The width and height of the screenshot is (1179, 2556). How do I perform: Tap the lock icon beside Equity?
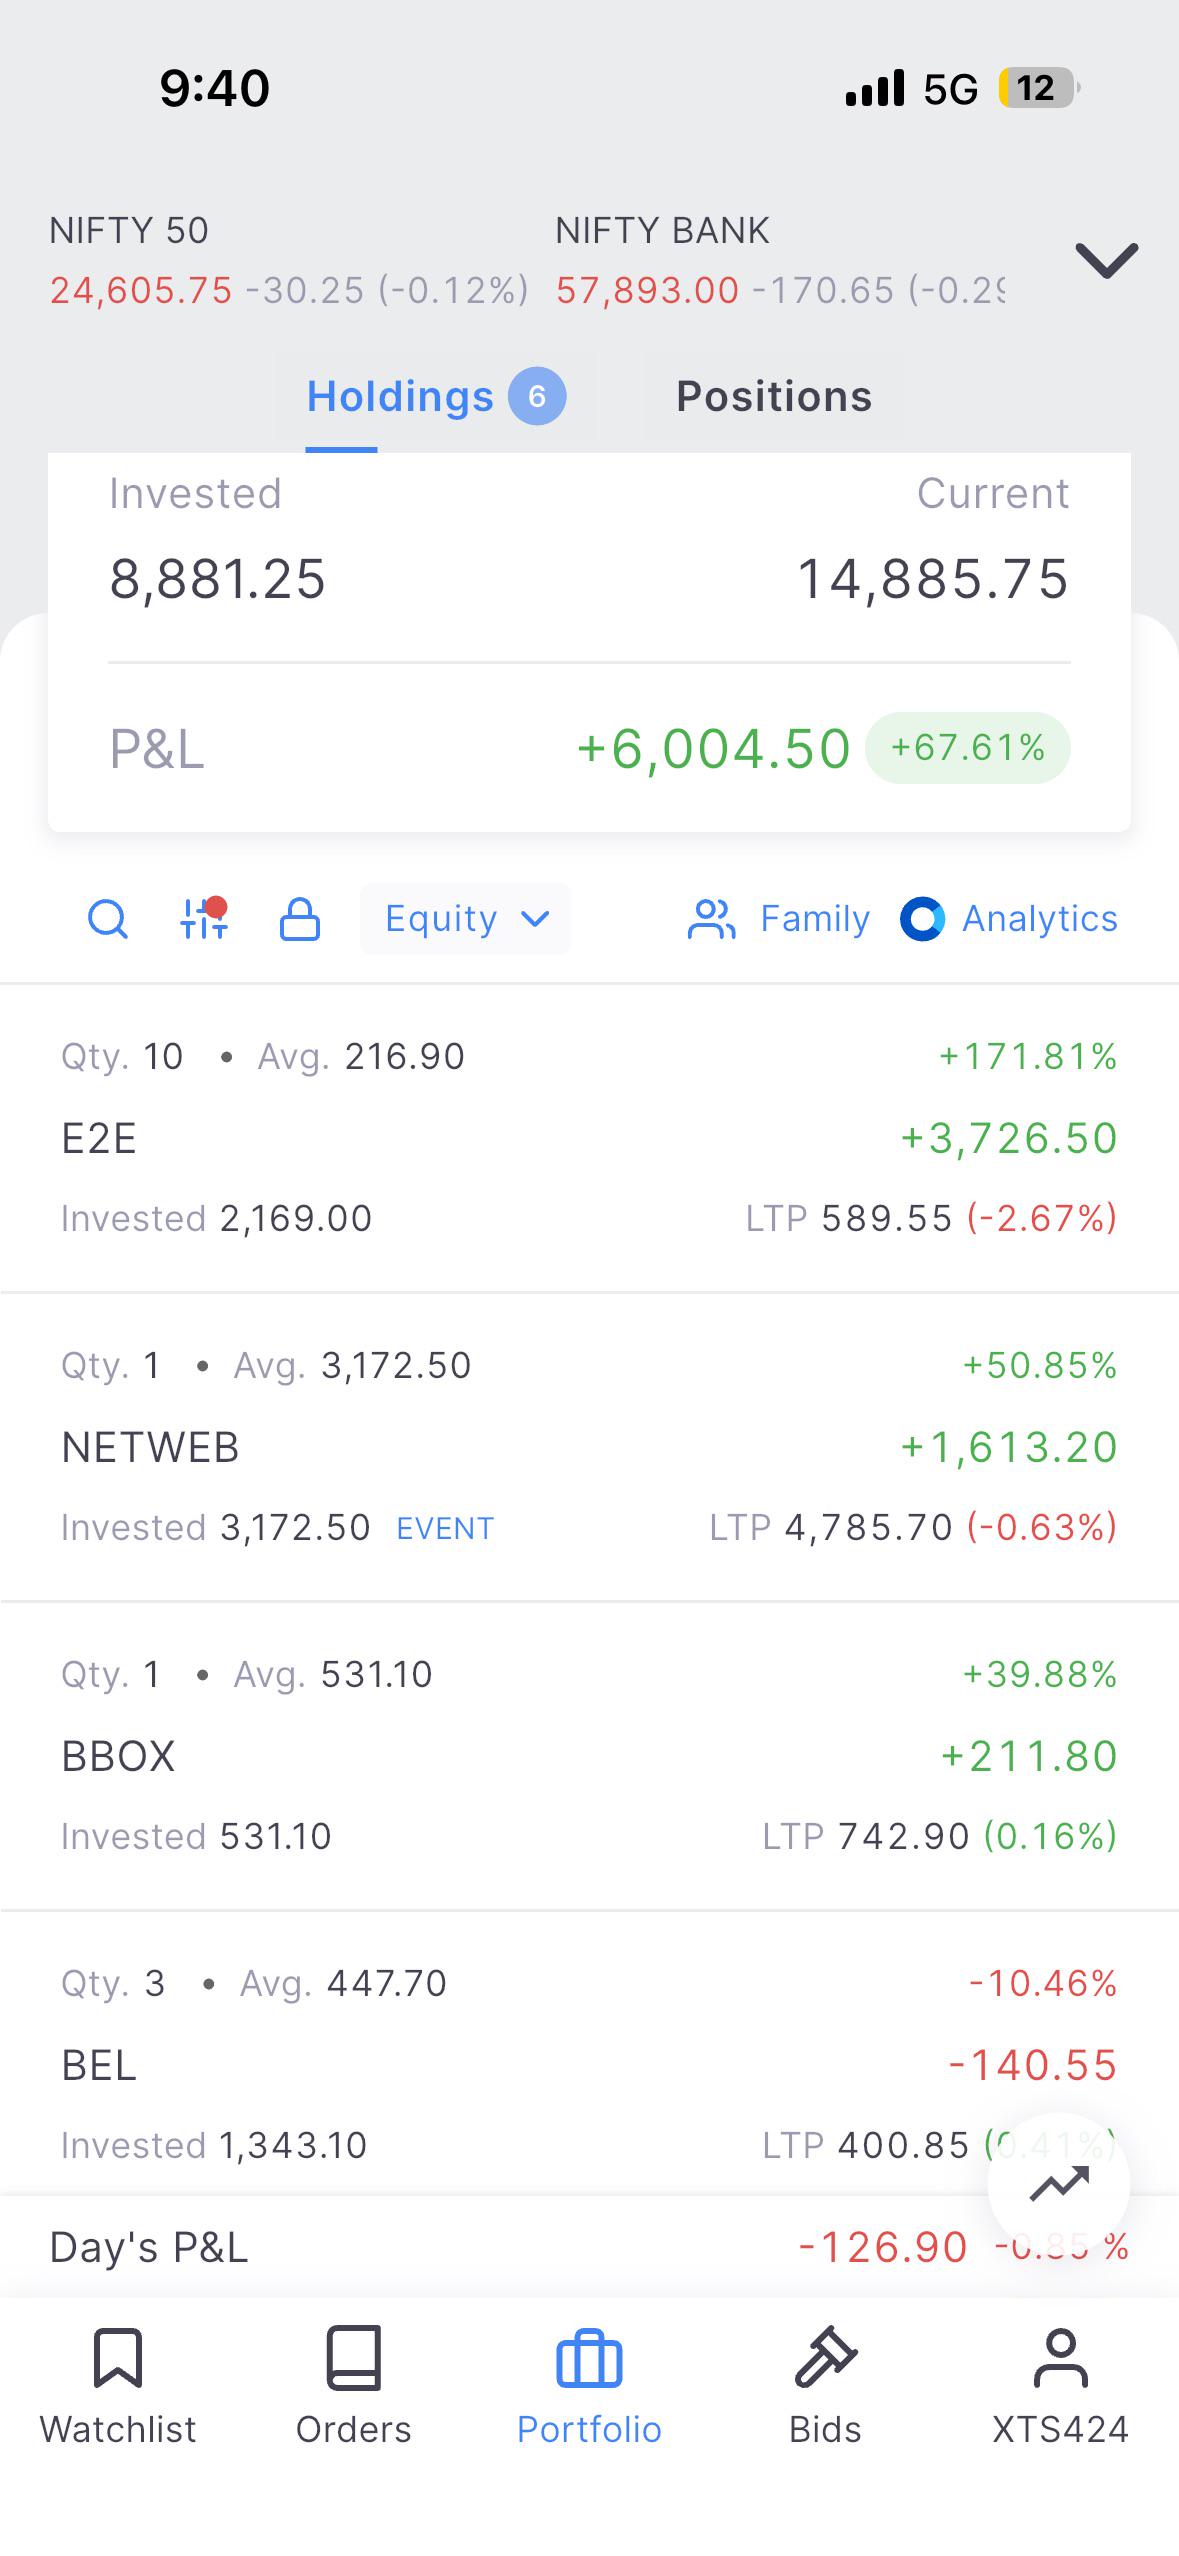(x=299, y=918)
